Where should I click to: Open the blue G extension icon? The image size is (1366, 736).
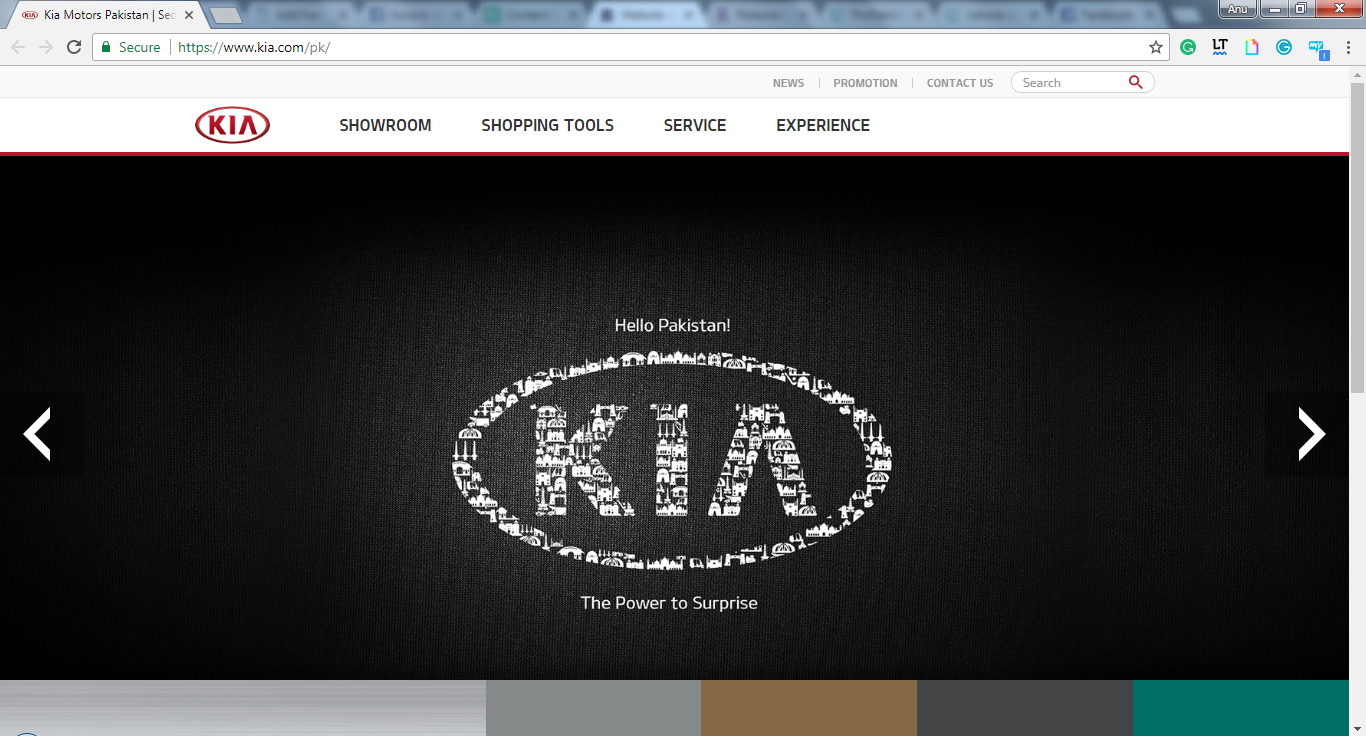pos(1284,47)
